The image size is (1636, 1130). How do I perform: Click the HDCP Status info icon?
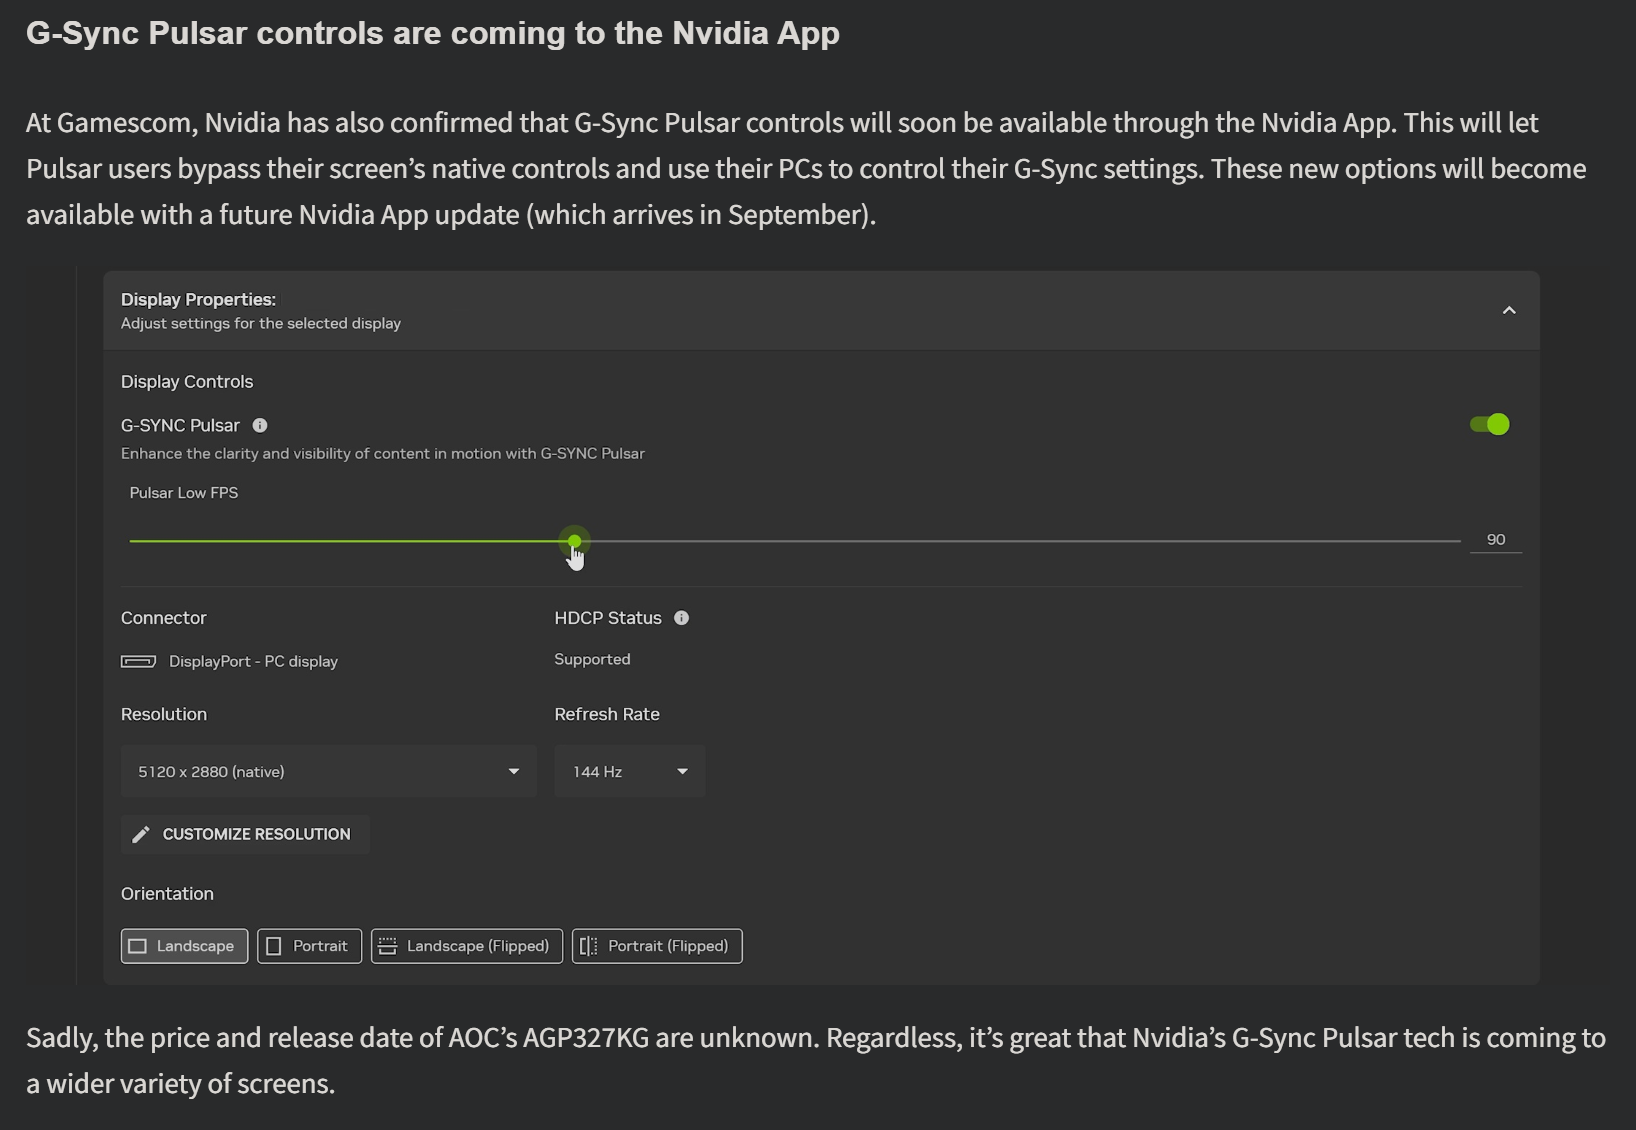tap(682, 618)
